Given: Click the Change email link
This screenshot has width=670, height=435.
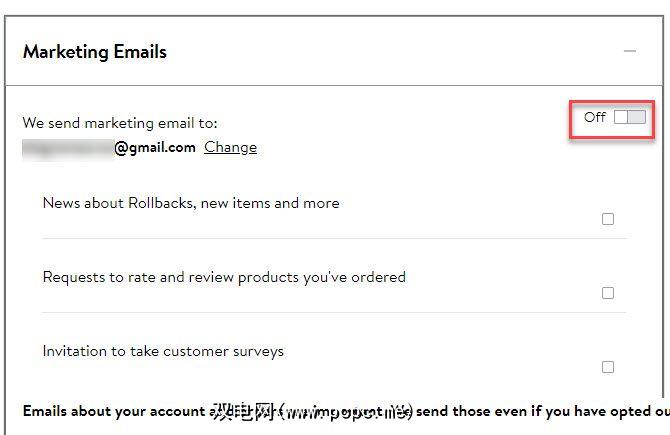Looking at the screenshot, I should (230, 147).
